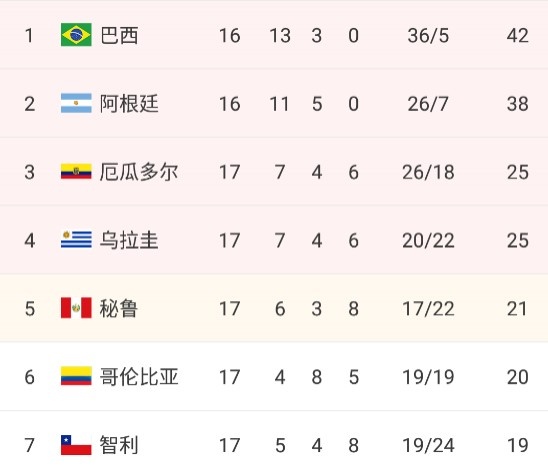Select Ecuador's 26/18 goal record

click(428, 172)
